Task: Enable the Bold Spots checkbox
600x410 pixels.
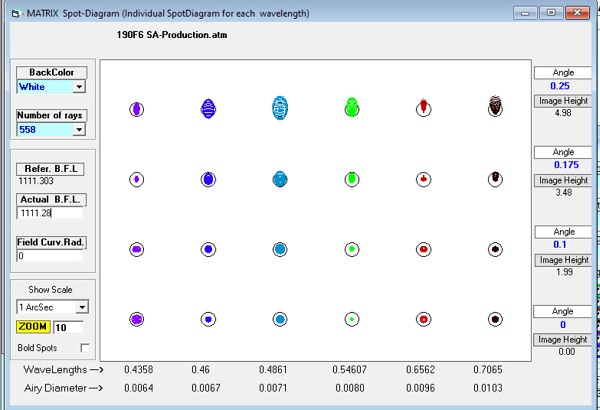Action: 83,346
